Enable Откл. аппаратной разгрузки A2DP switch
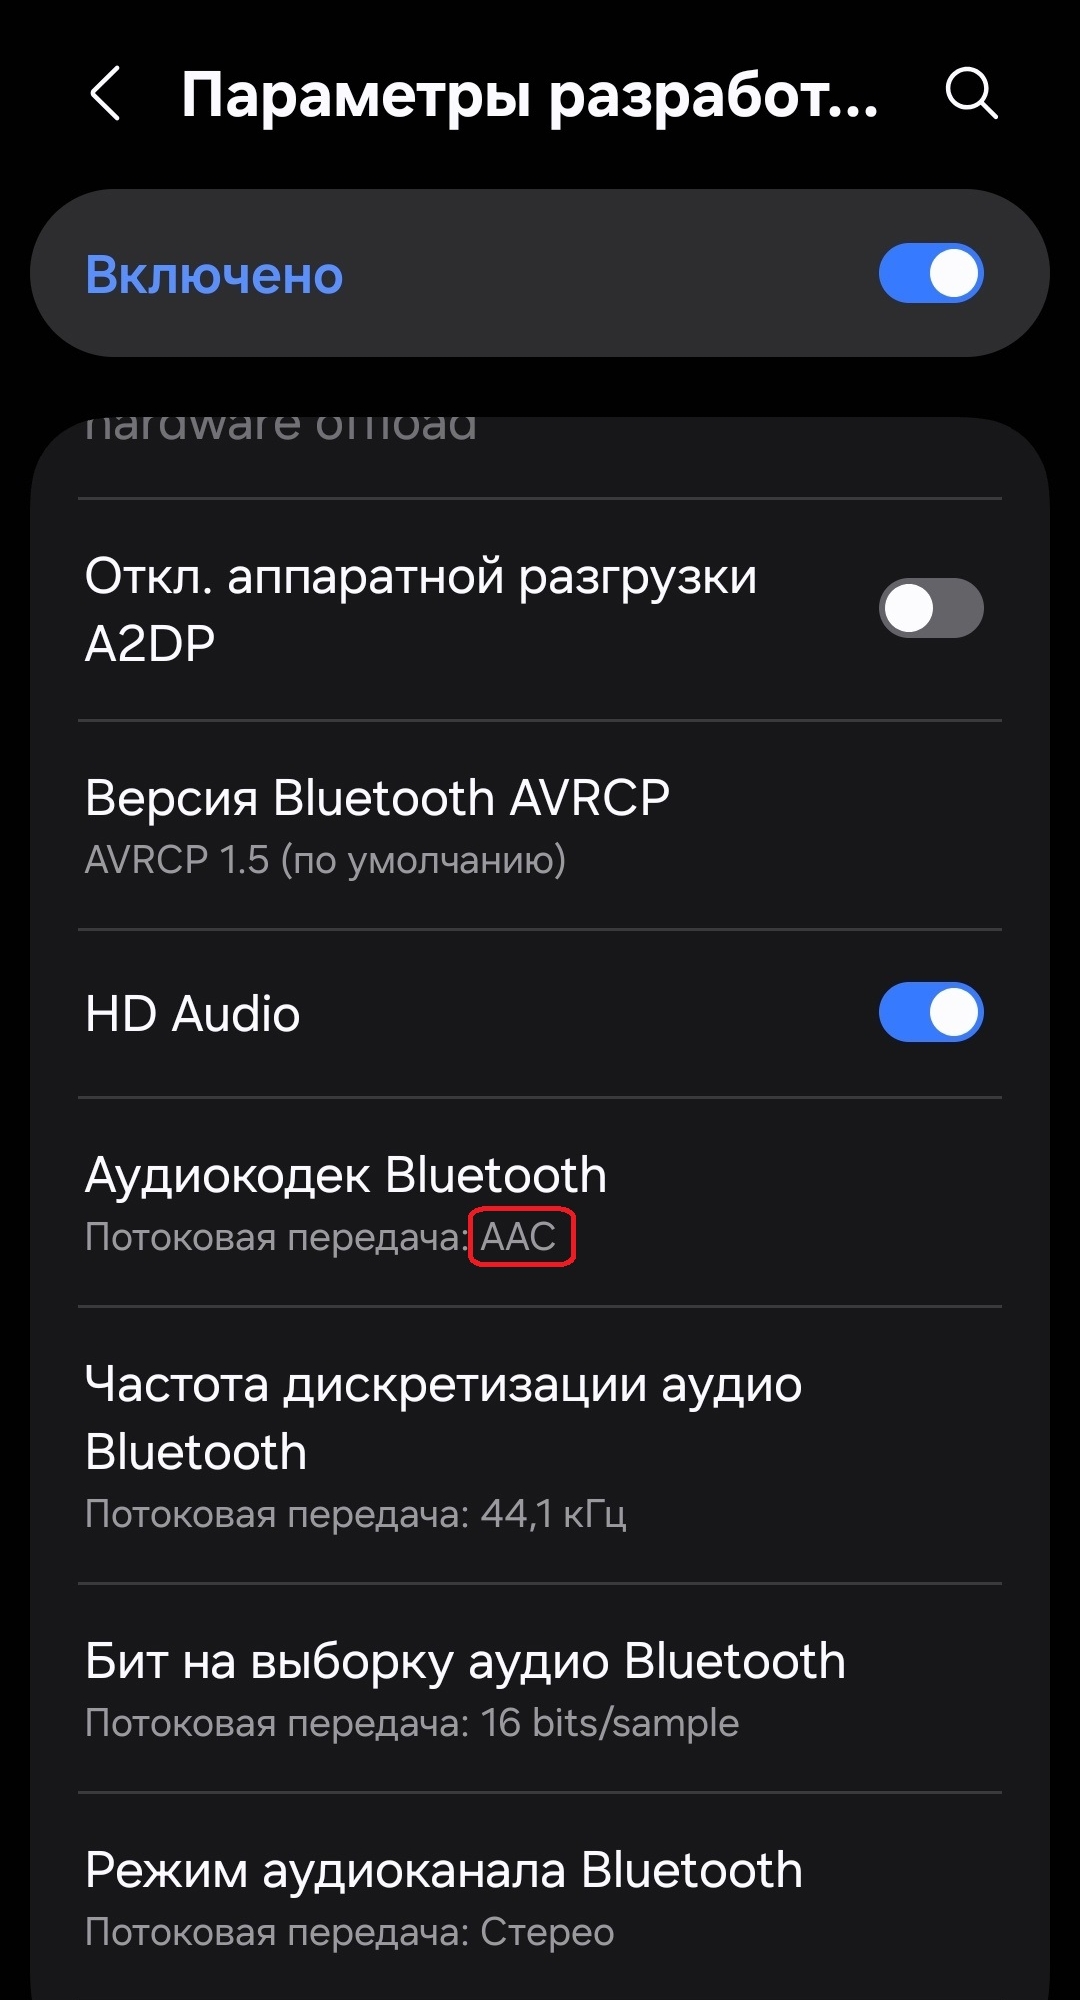Screen dimensions: 1080x2000 pos(931,608)
